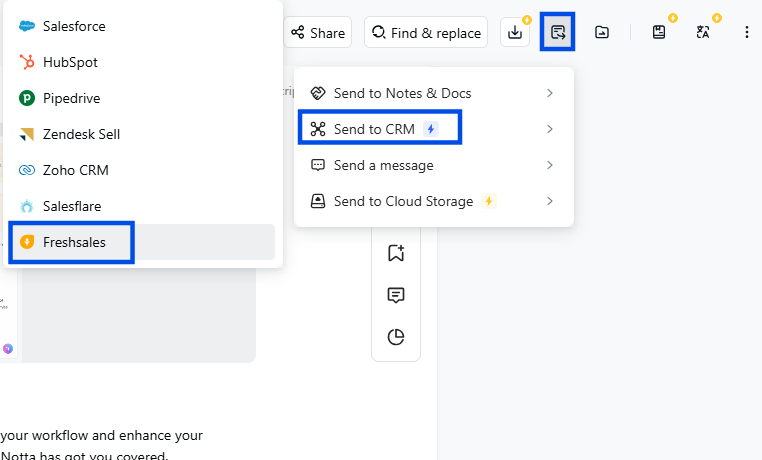This screenshot has height=460, width=762.
Task: Expand Send a message chevron
Action: 550,165
